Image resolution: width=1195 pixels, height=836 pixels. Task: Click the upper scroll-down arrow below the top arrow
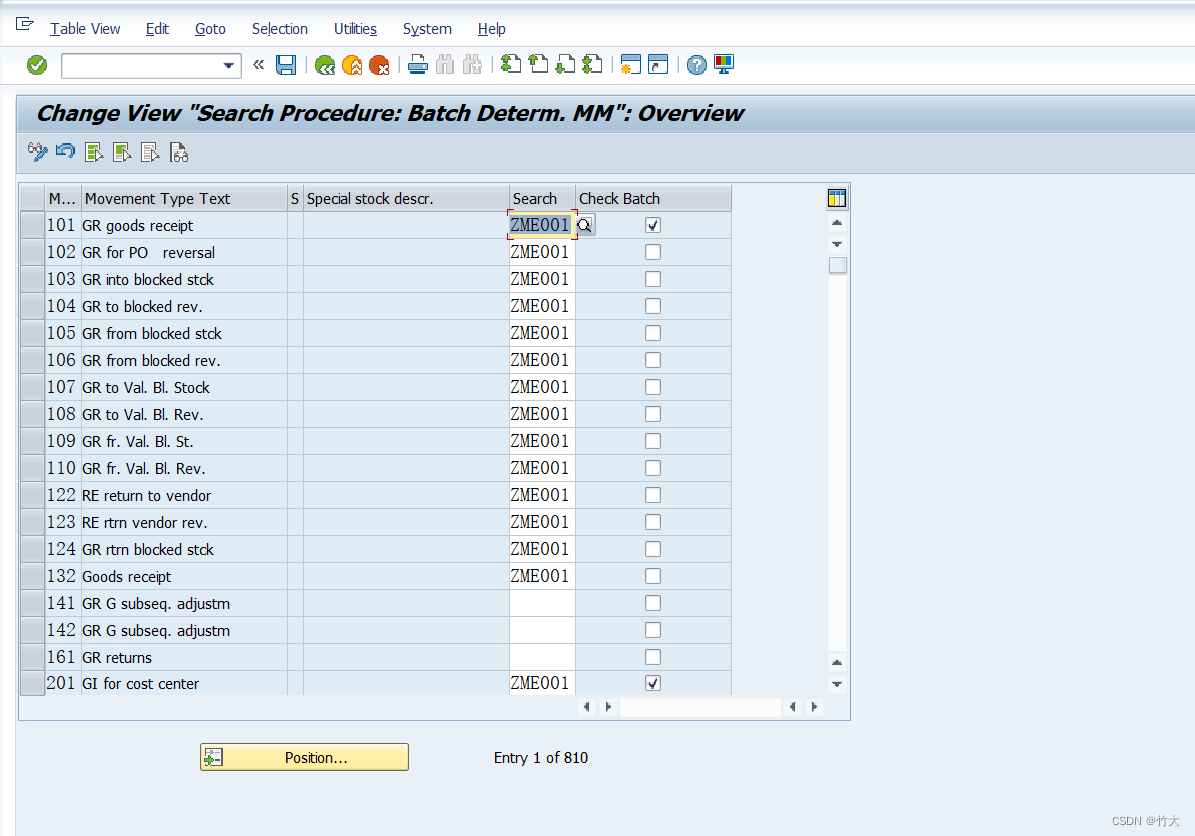click(837, 245)
